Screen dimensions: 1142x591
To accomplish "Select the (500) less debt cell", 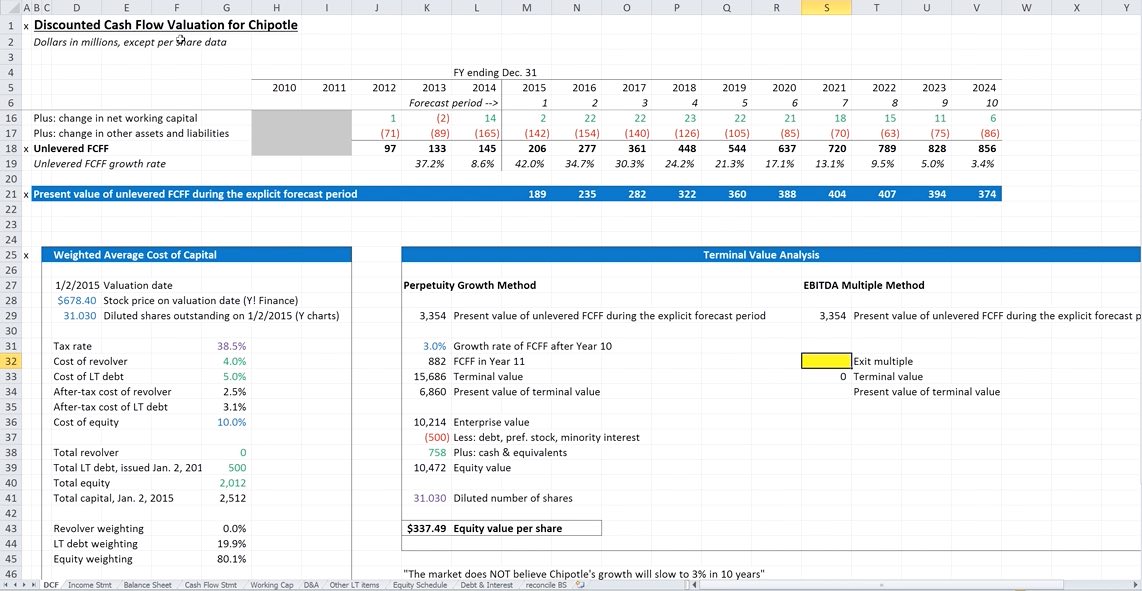I will (x=435, y=437).
